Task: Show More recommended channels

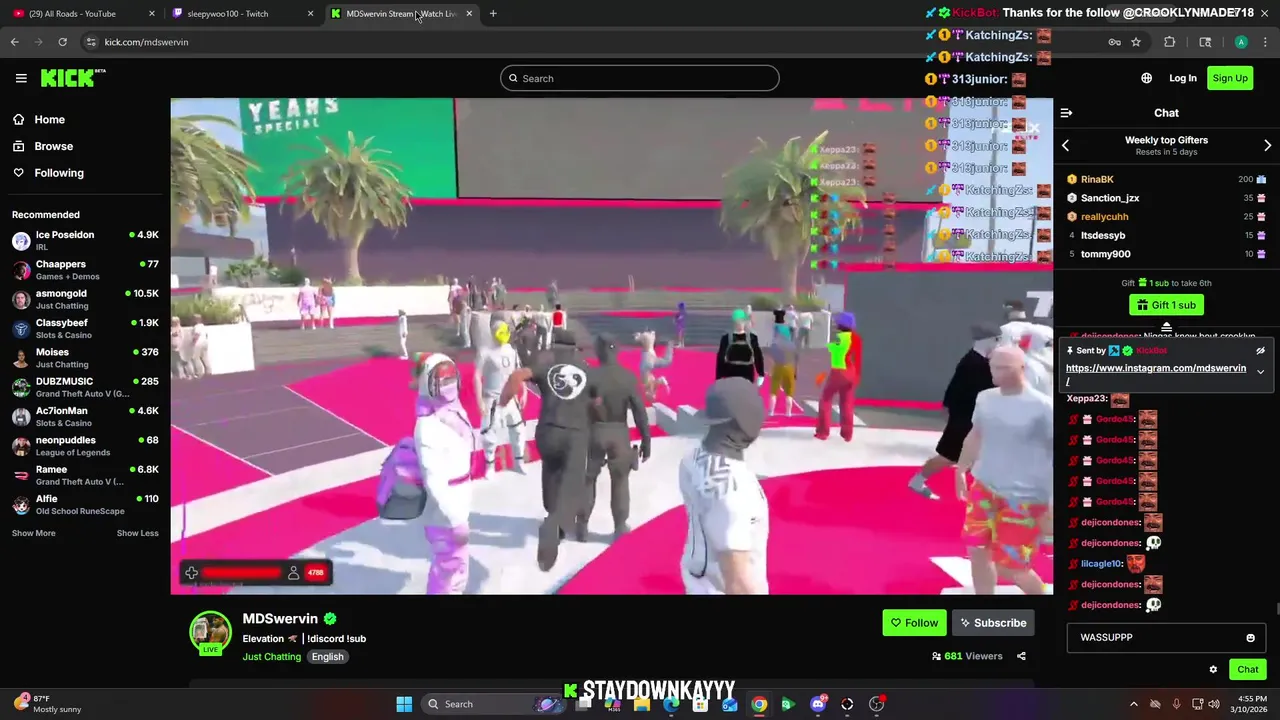Action: tap(33, 533)
